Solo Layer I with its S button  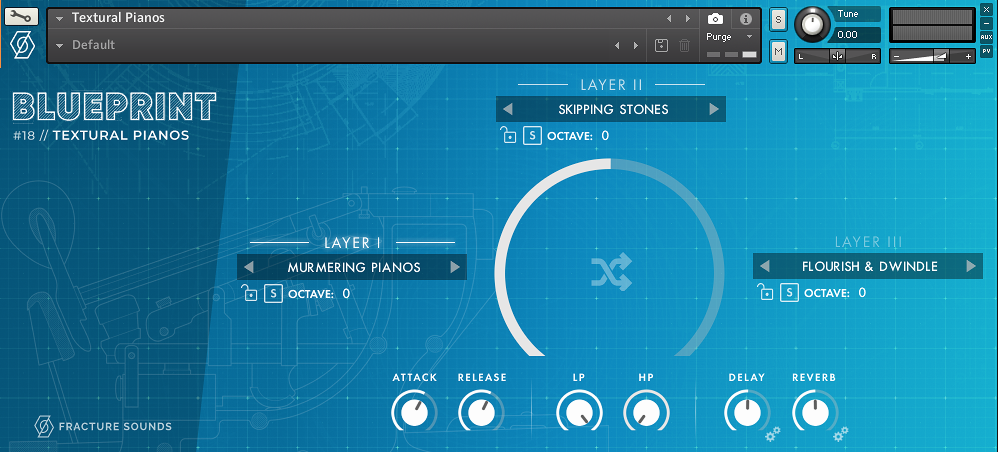(x=273, y=293)
